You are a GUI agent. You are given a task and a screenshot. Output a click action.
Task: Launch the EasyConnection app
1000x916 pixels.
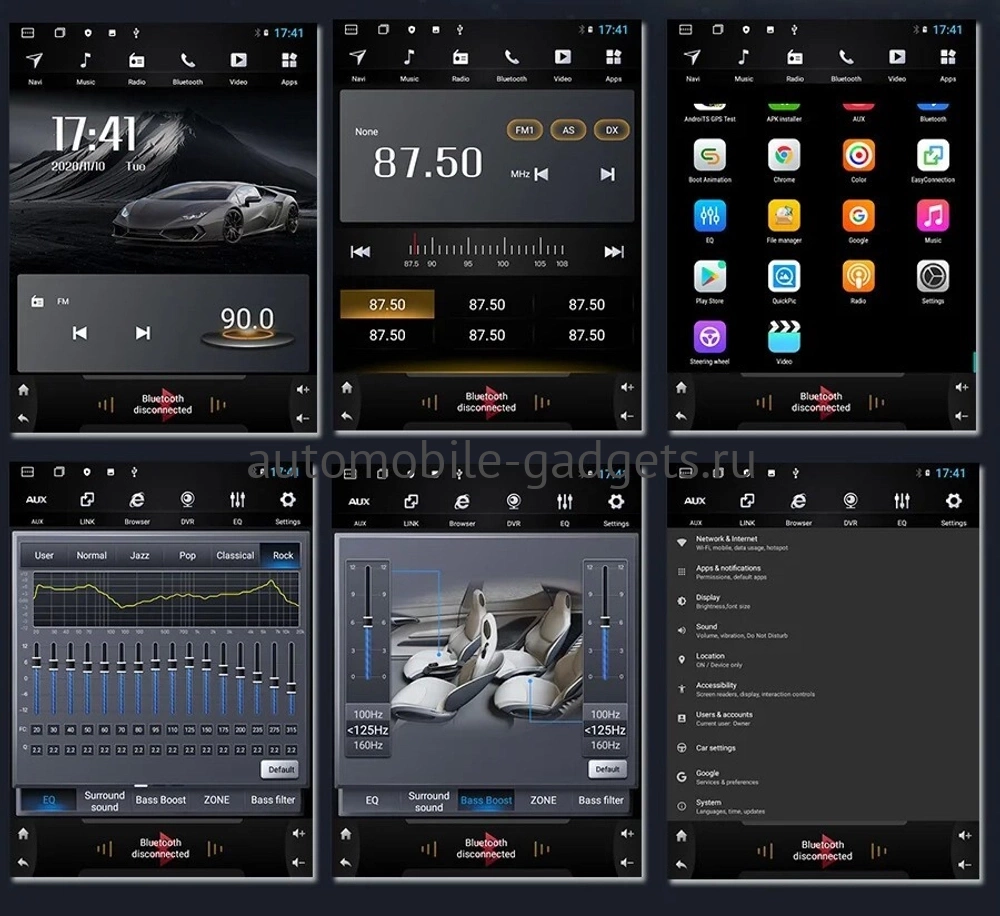click(932, 156)
